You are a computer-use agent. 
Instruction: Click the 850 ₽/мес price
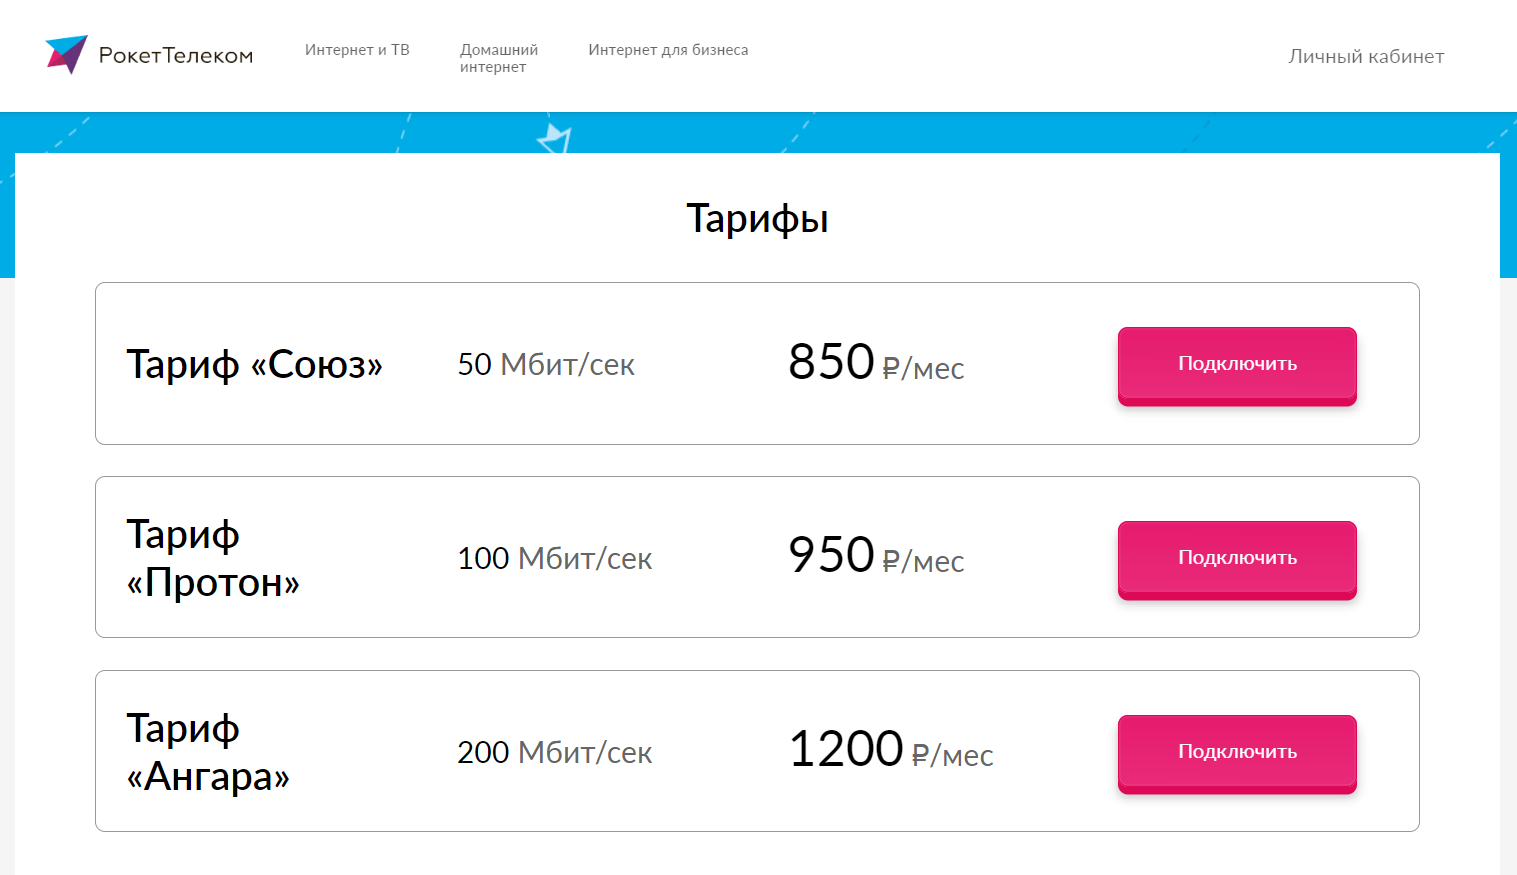click(875, 363)
